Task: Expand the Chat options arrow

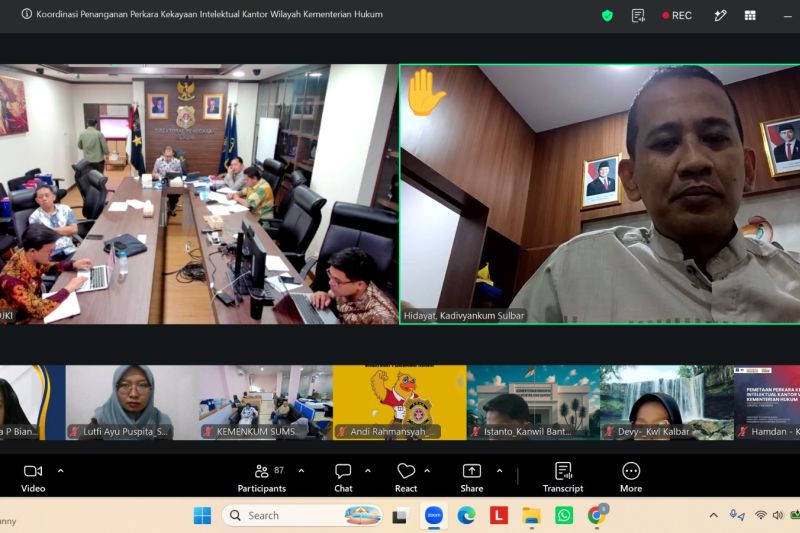Action: pyautogui.click(x=368, y=471)
